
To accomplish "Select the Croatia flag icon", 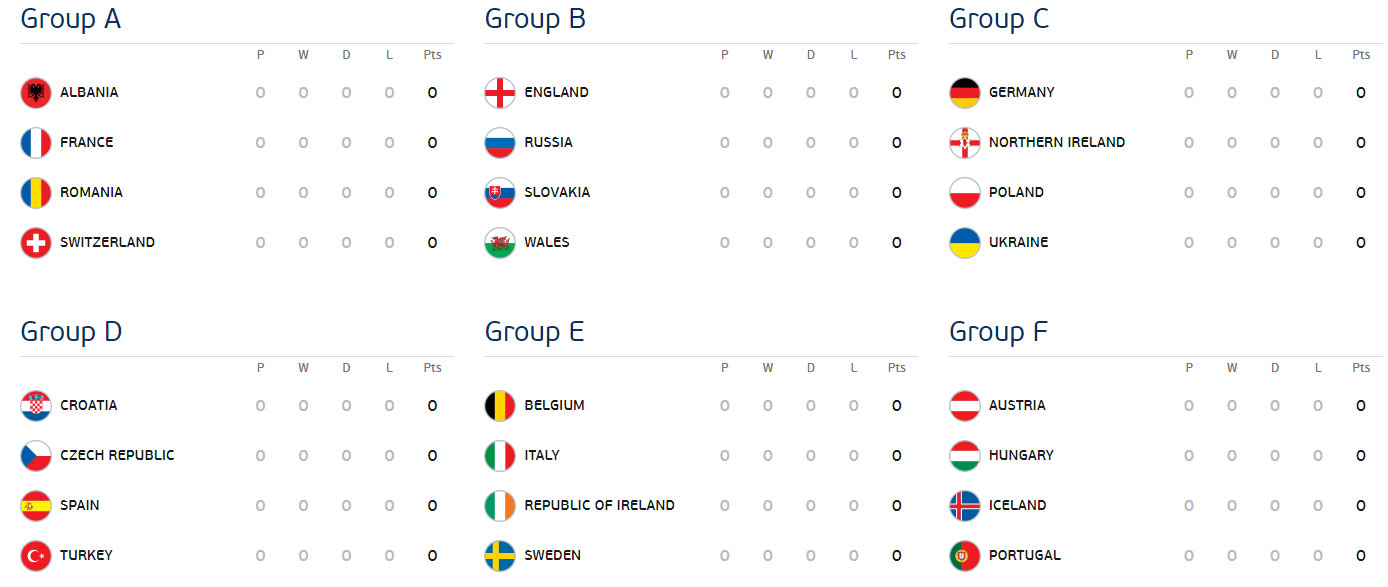I will pos(36,406).
